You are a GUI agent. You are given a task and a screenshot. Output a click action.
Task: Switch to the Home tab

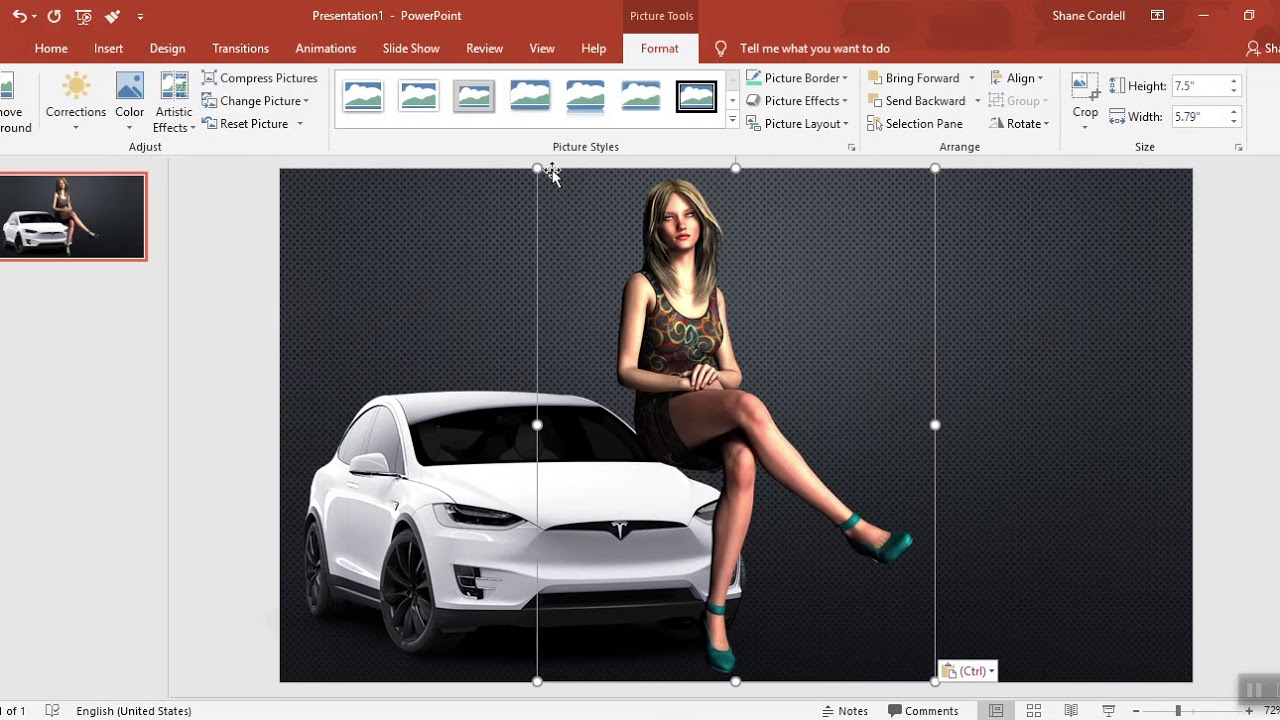(51, 48)
